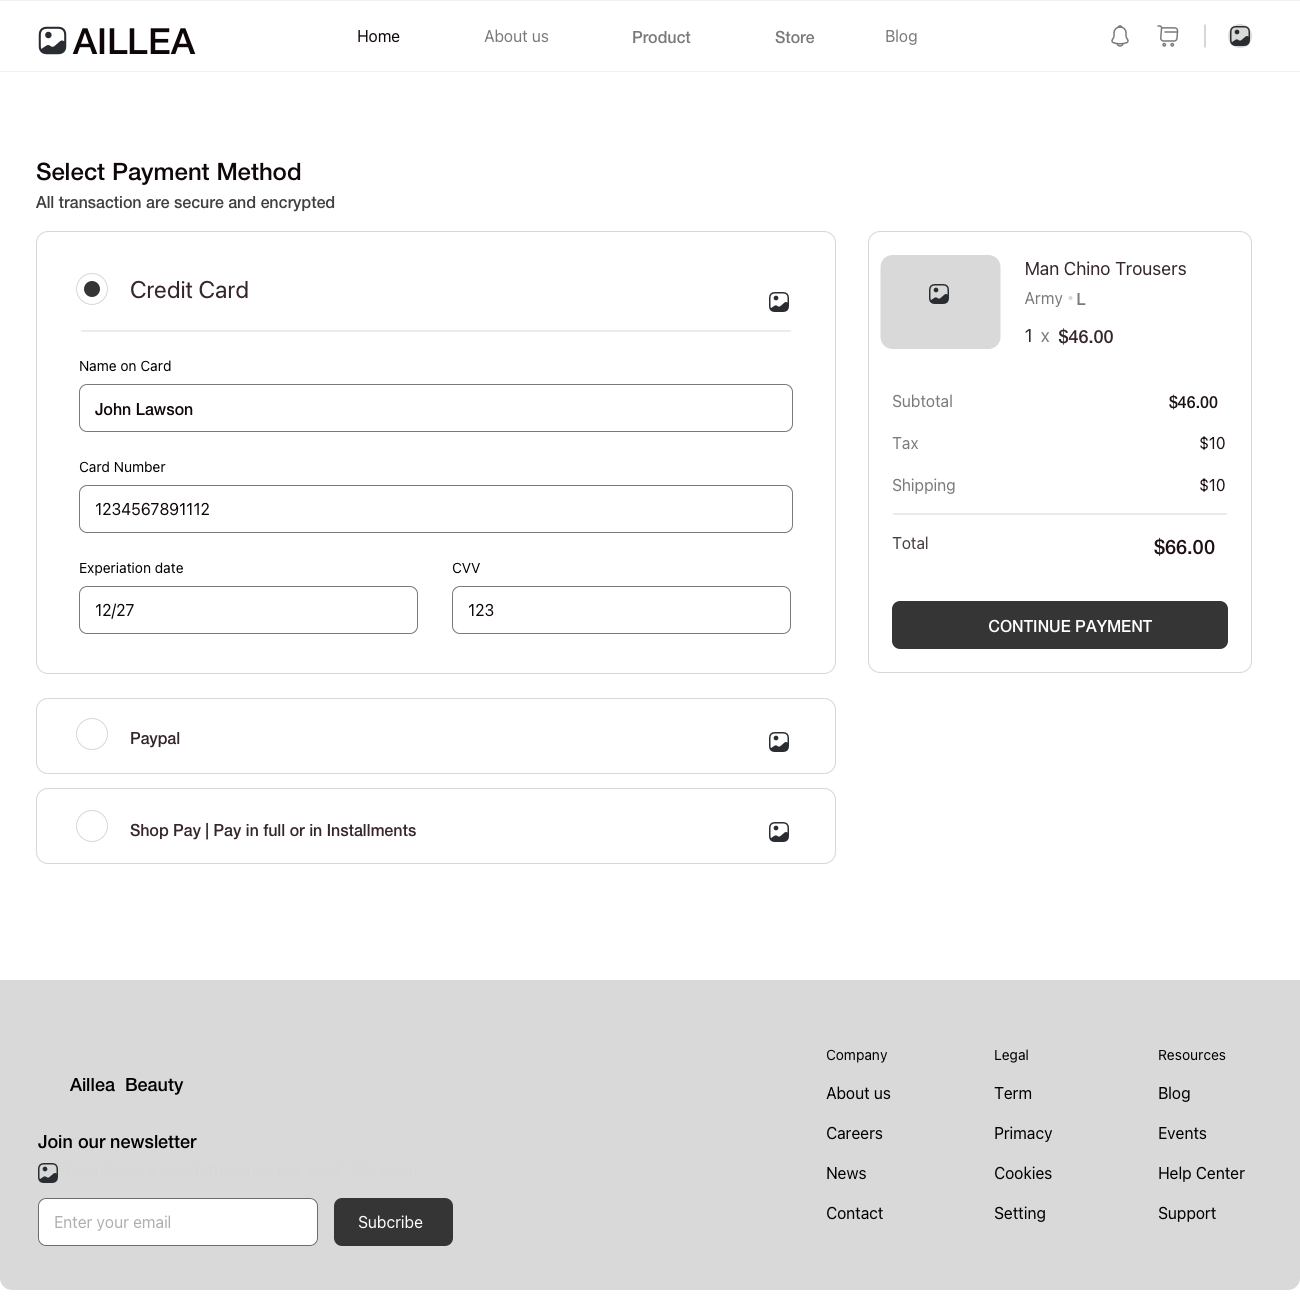Click the Enter your email field
This screenshot has height=1302, width=1300.
178,1222
